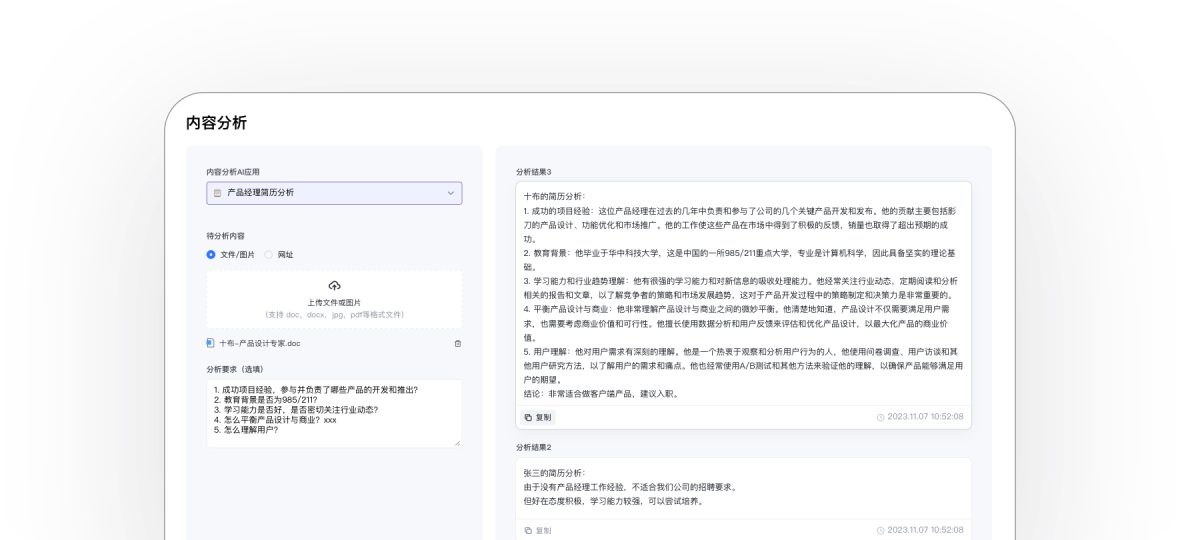Screen dimensions: 1180x540
Task: Click the cloud upload icon
Action: click(334, 286)
